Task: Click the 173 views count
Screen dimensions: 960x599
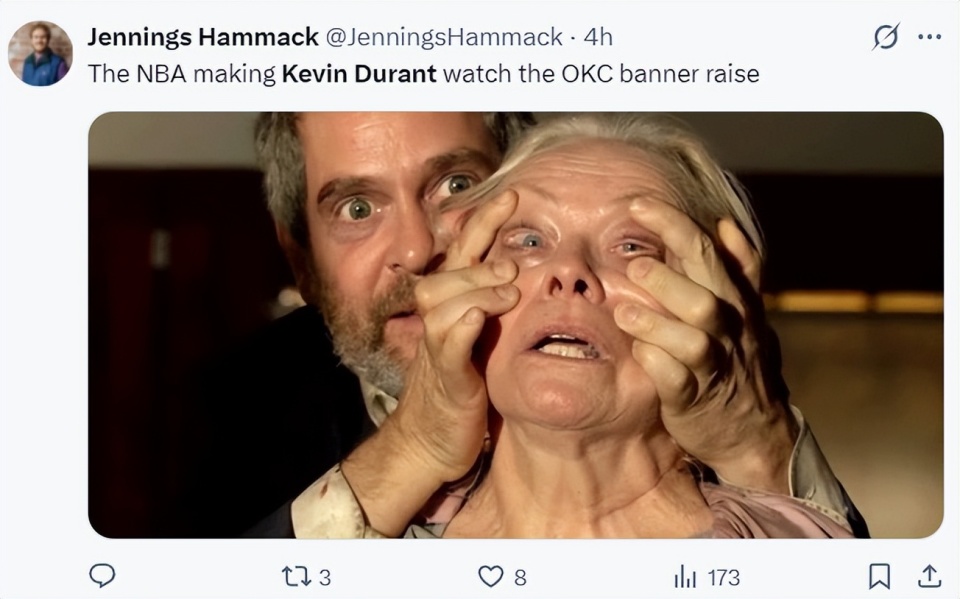Action: [723, 577]
